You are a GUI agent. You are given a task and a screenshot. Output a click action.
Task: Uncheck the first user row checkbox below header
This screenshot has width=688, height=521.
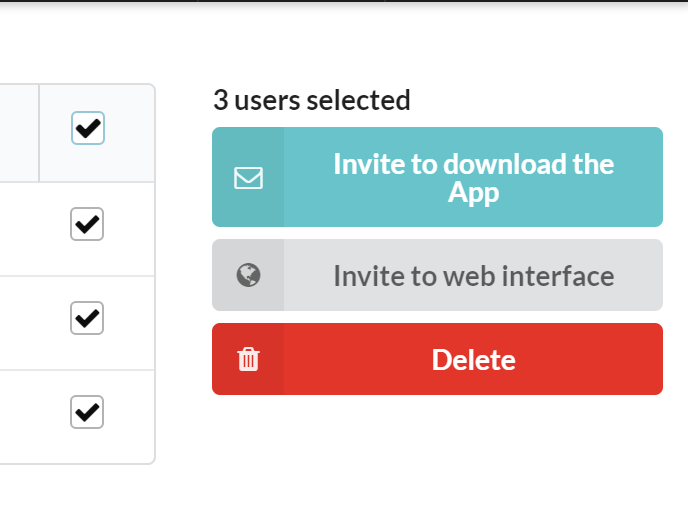point(87,224)
